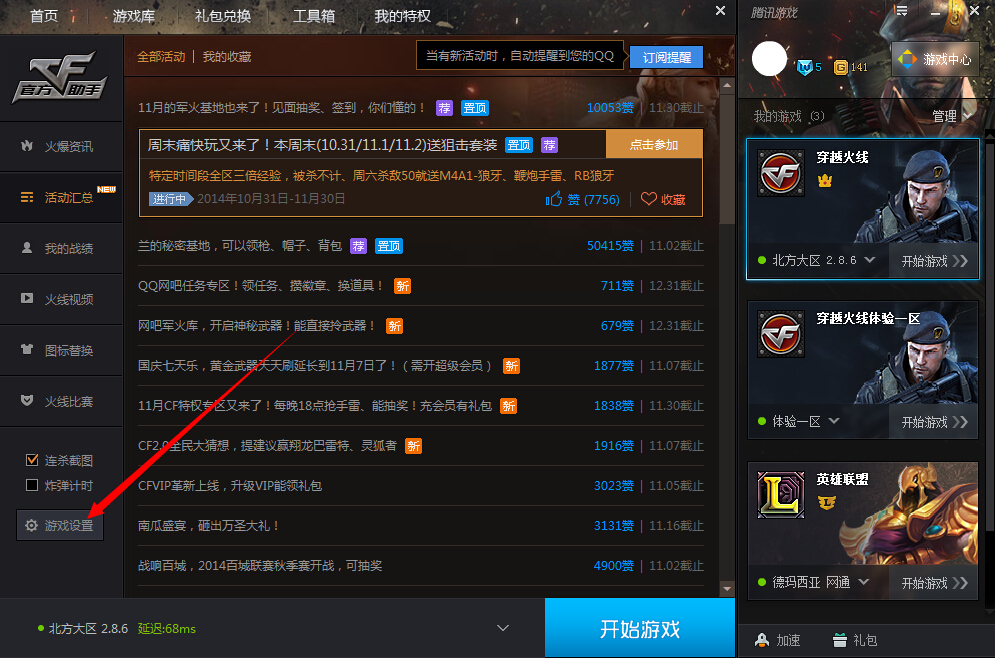
Task: Open the 游戏中心 button
Action: point(935,59)
